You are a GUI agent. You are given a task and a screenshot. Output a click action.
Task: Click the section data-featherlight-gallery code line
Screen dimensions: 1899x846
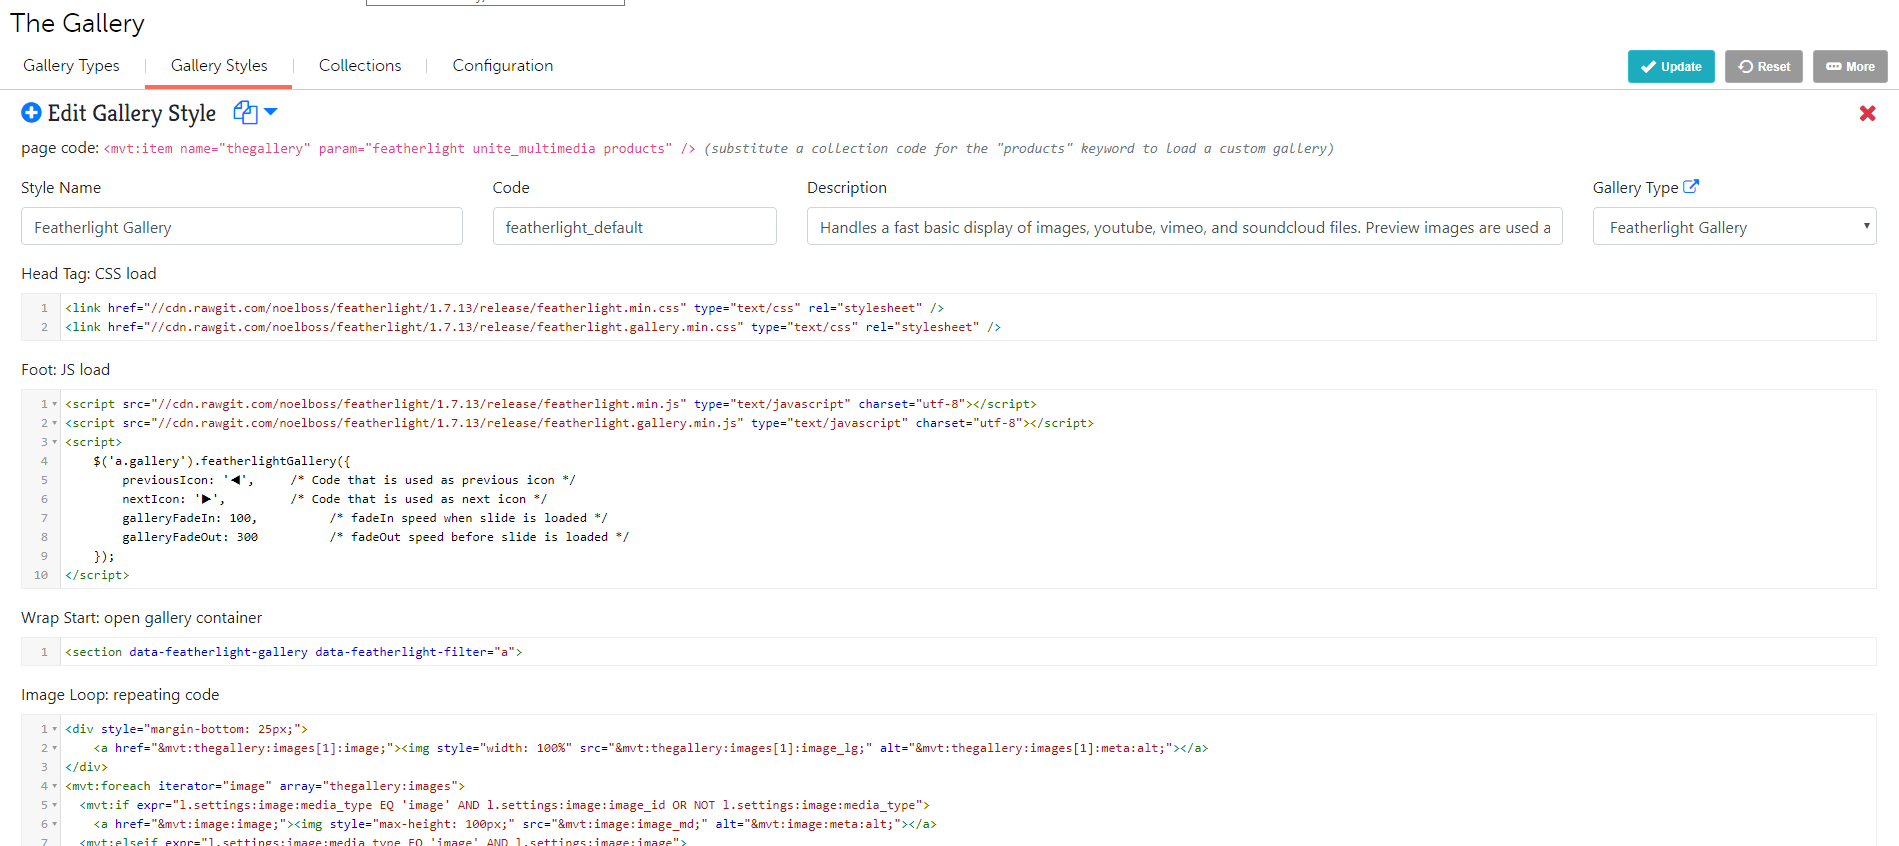click(x=294, y=652)
